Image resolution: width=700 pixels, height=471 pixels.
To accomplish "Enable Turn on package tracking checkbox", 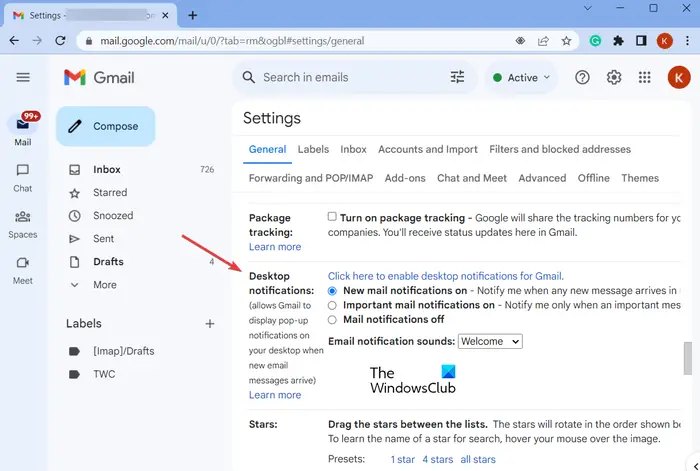I will coord(332,217).
